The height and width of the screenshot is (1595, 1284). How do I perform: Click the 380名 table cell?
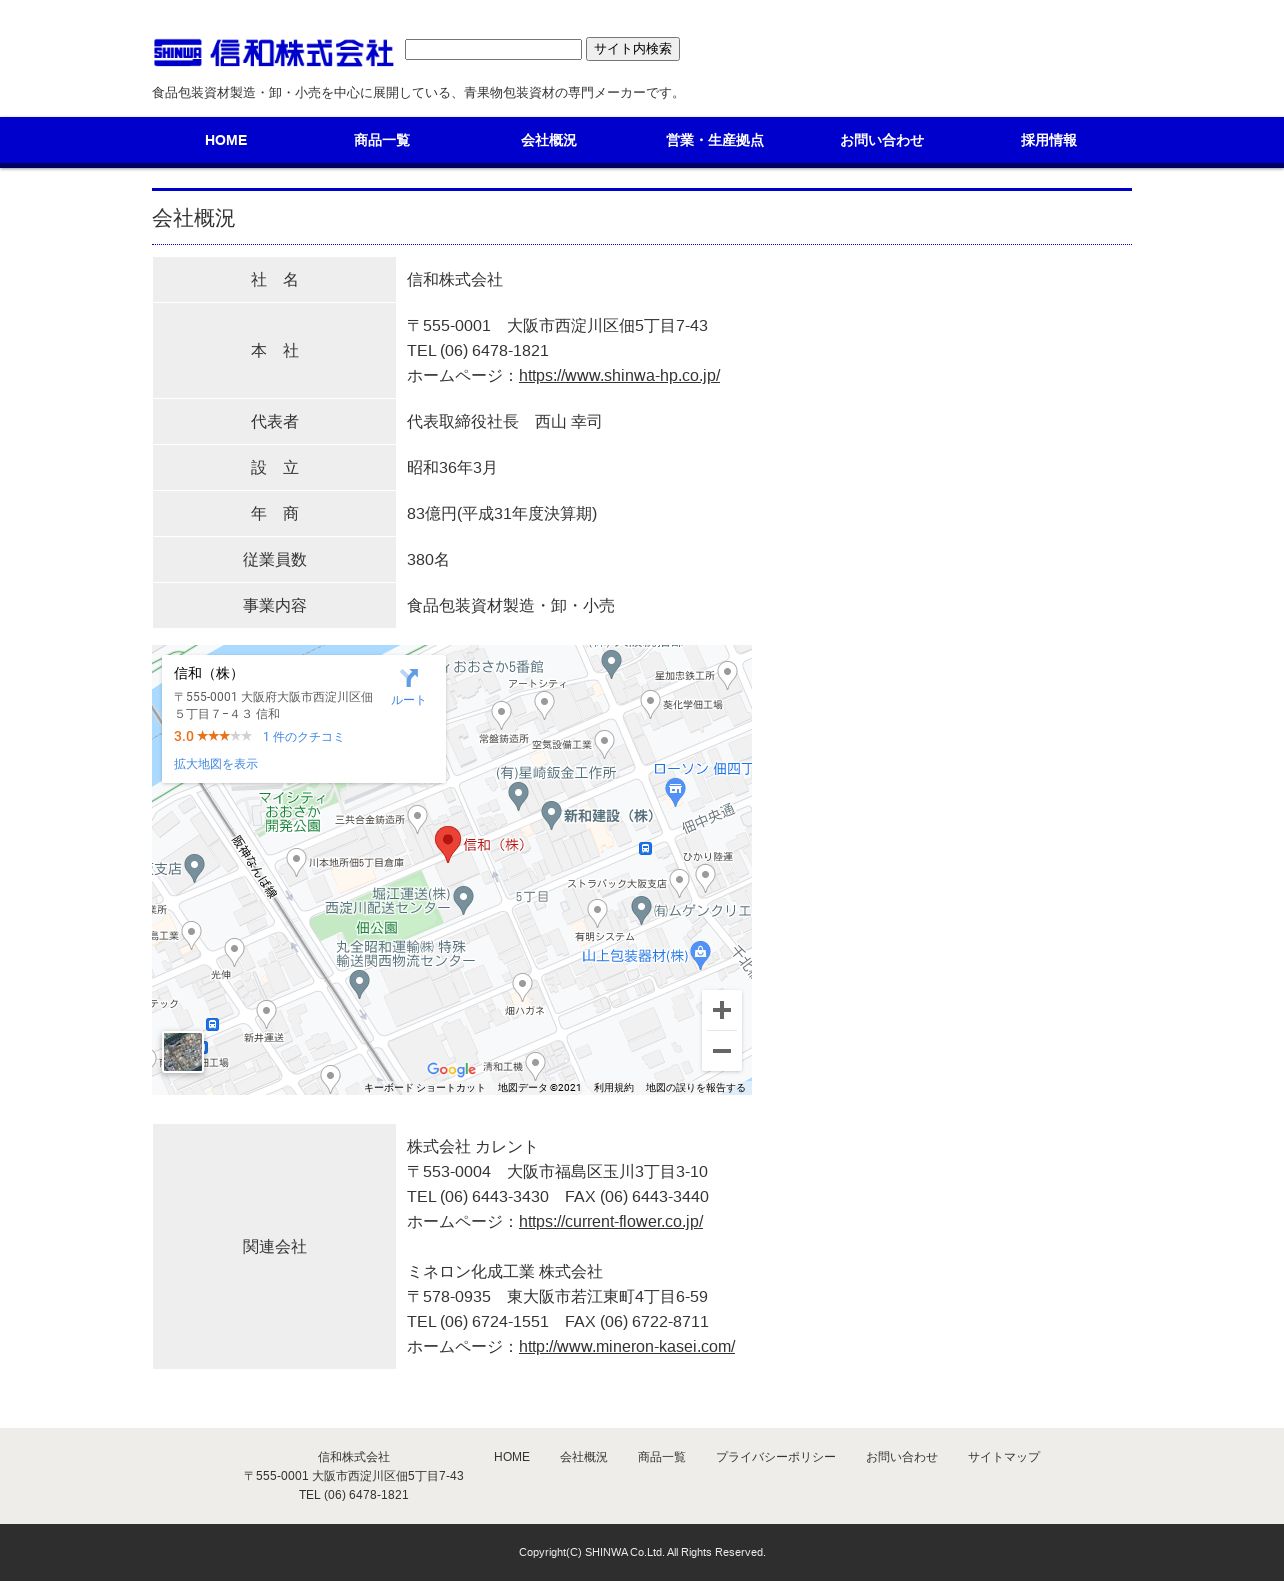[x=764, y=560]
